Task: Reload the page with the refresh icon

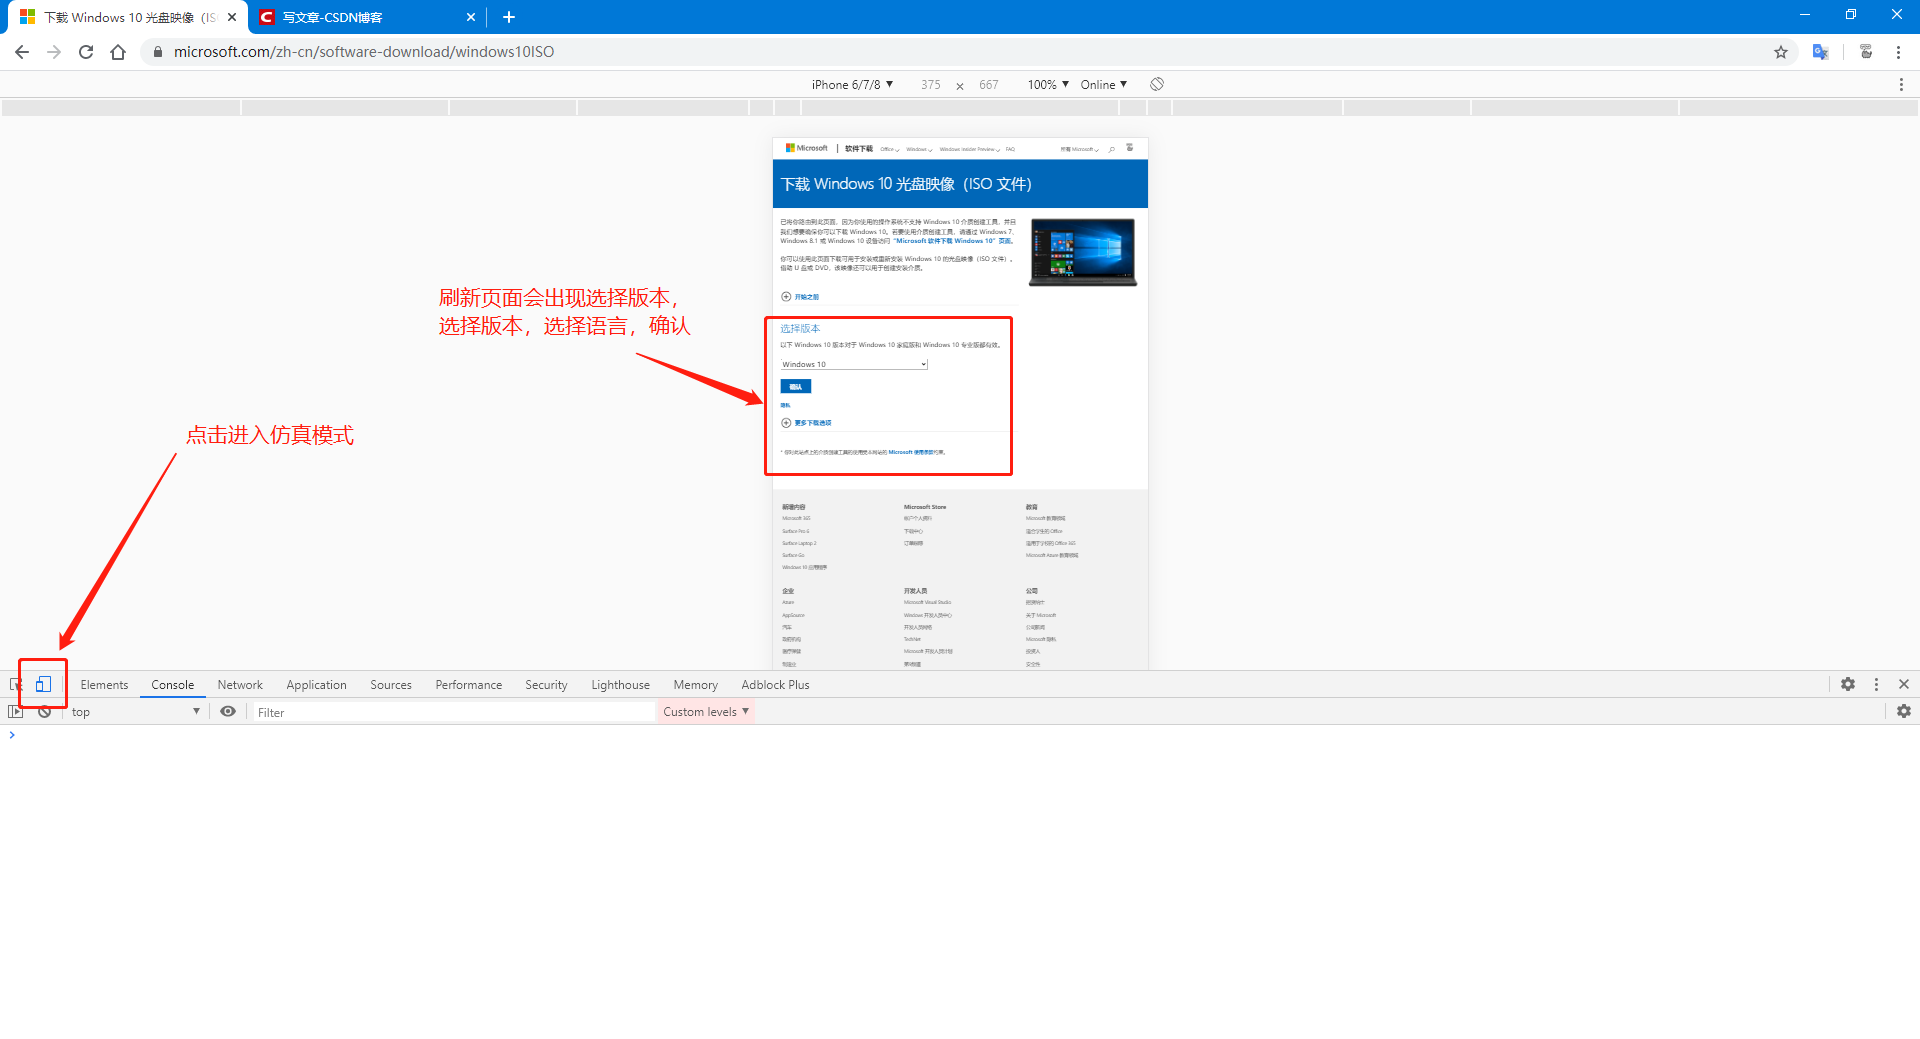Action: click(x=86, y=52)
